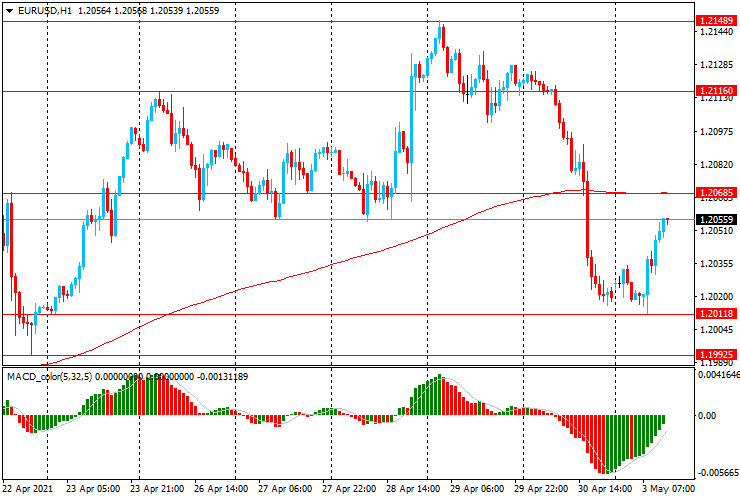Select the 1.19925 support level label
Viewport: 740px width, 500px height.
tap(716, 355)
